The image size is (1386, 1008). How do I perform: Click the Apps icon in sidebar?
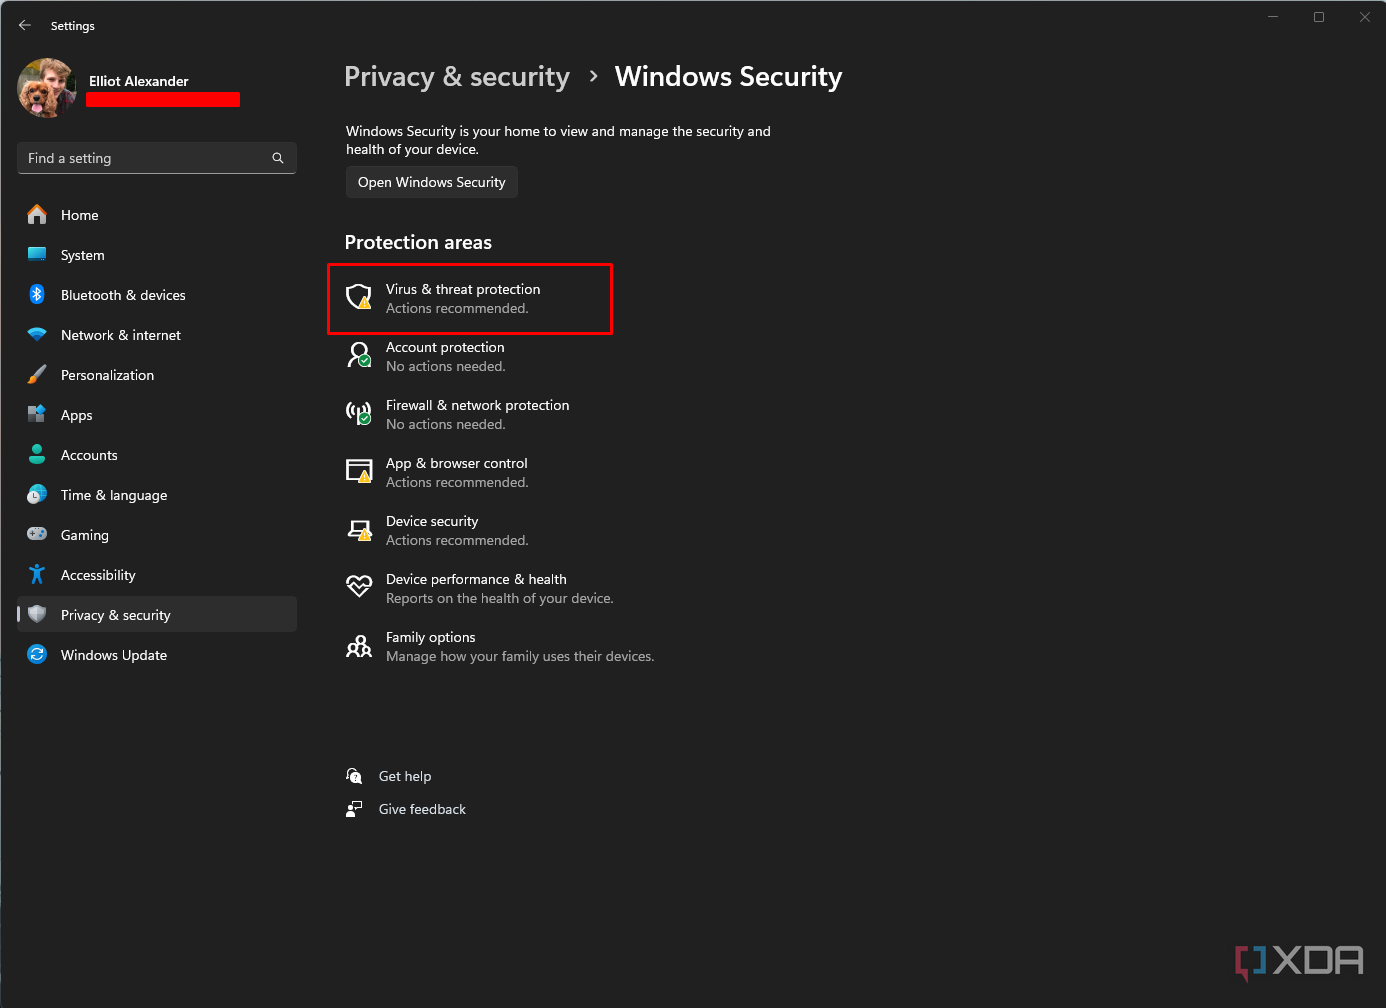pos(37,415)
